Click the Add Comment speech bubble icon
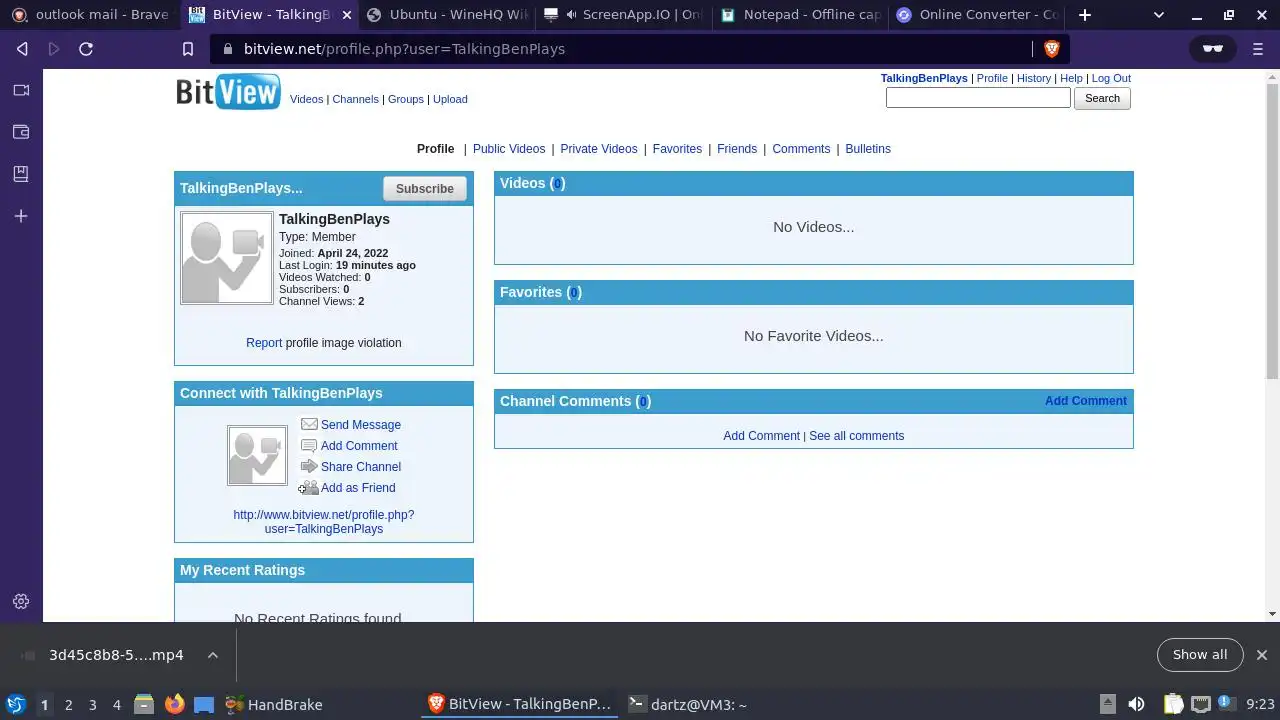The width and height of the screenshot is (1280, 720). click(x=310, y=446)
